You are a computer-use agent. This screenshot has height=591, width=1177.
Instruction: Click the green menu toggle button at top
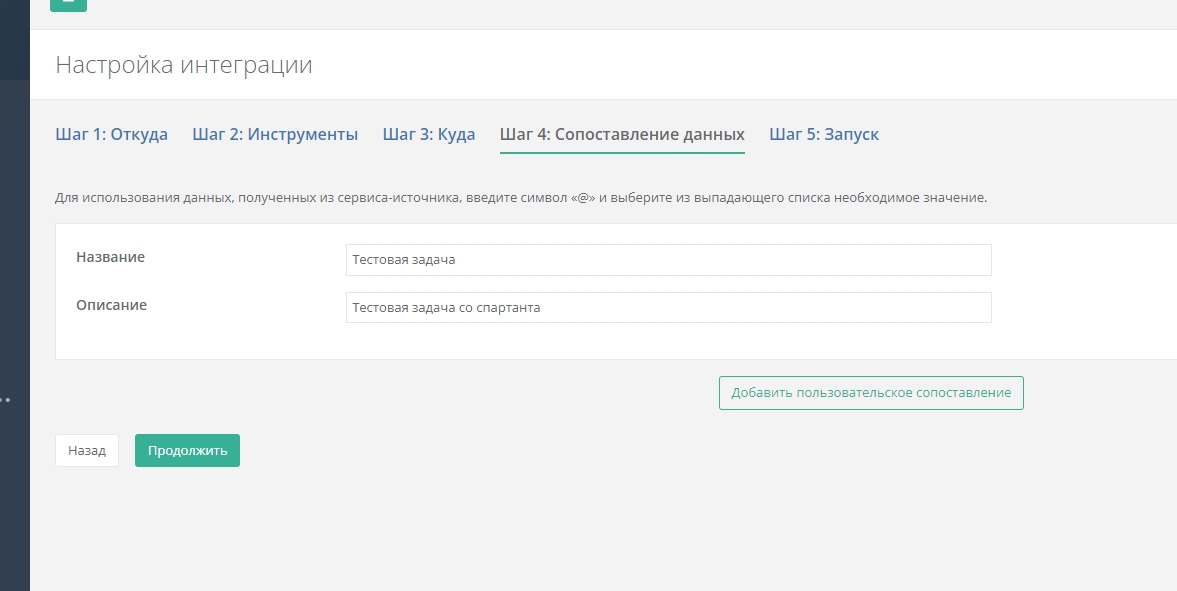coord(68,4)
